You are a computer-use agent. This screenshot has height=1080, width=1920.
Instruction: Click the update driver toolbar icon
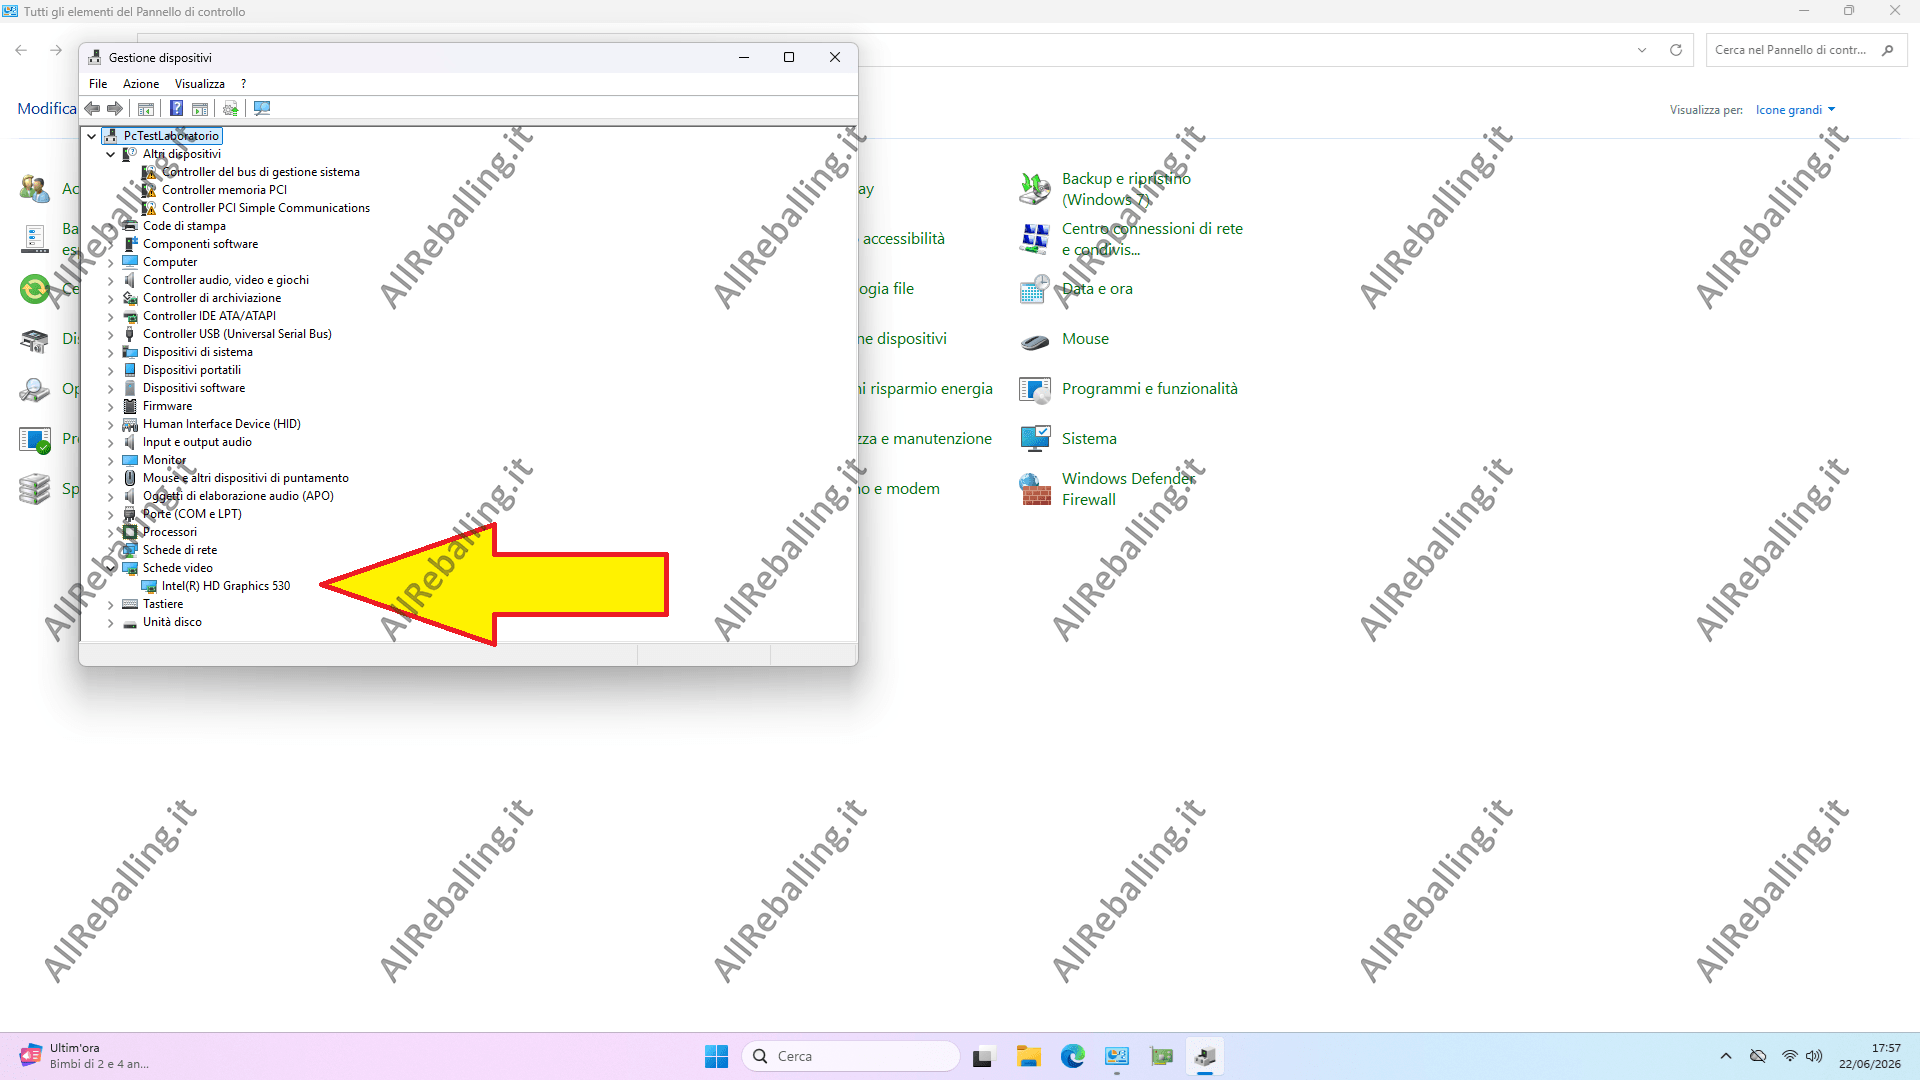point(231,108)
